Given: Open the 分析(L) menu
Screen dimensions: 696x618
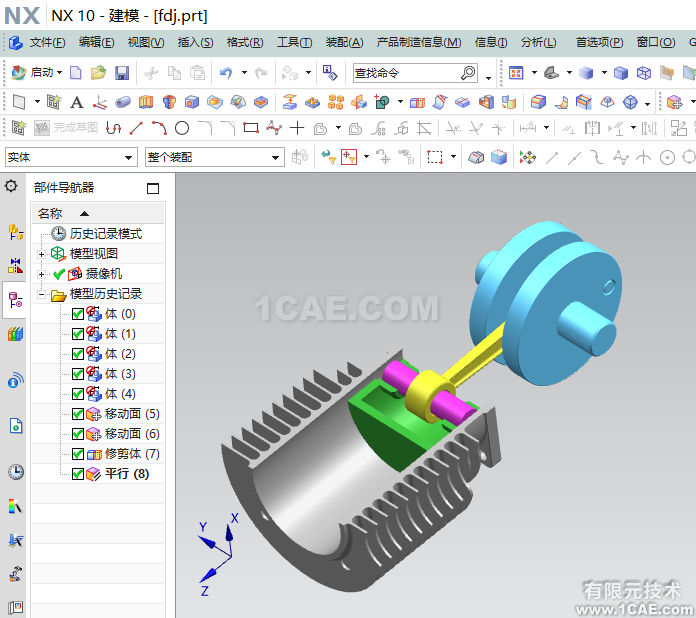Looking at the screenshot, I should (538, 43).
